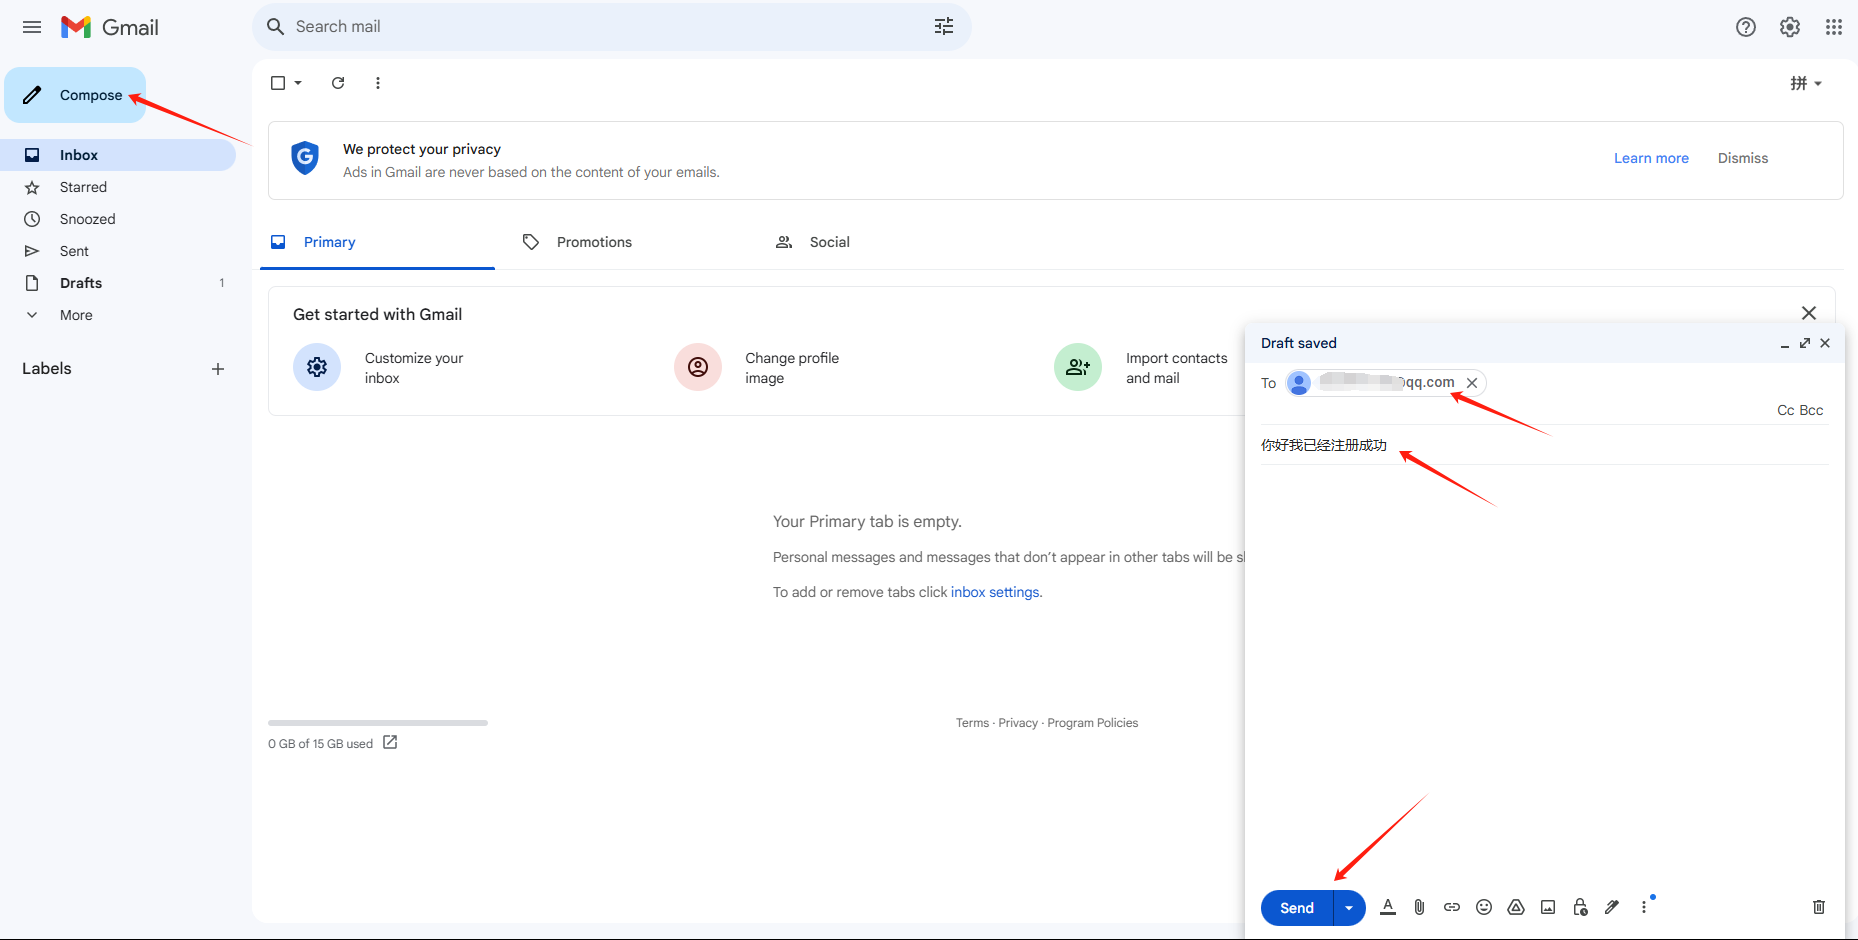The width and height of the screenshot is (1858, 940).
Task: Open storage management external link icon
Action: point(390,742)
